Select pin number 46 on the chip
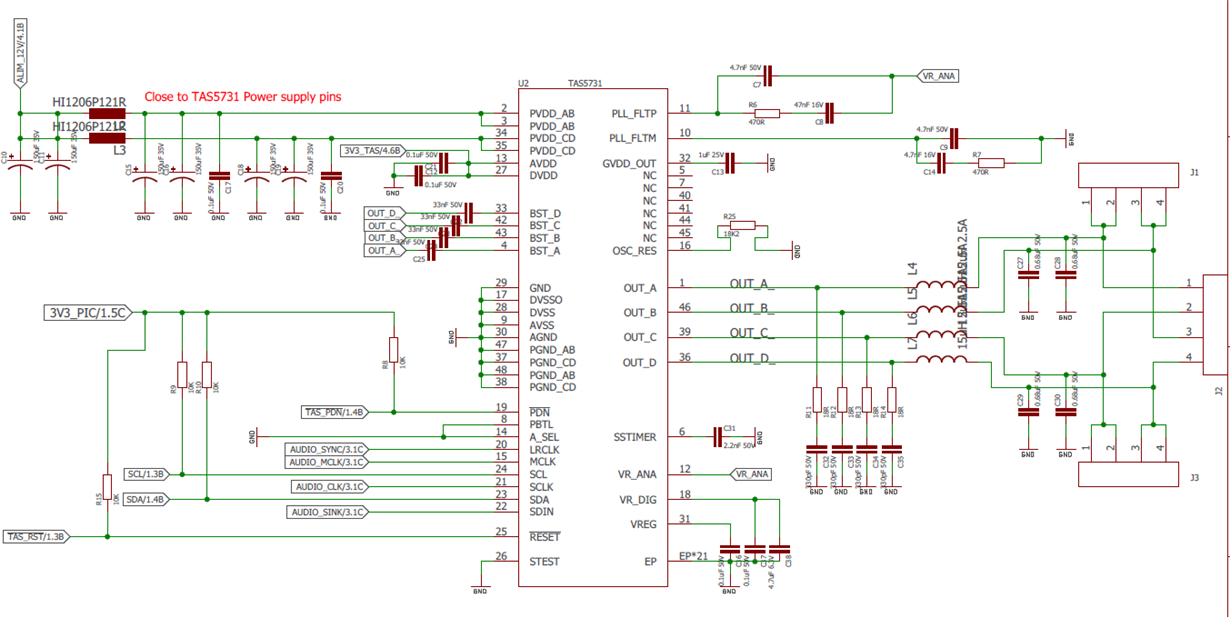 click(685, 307)
